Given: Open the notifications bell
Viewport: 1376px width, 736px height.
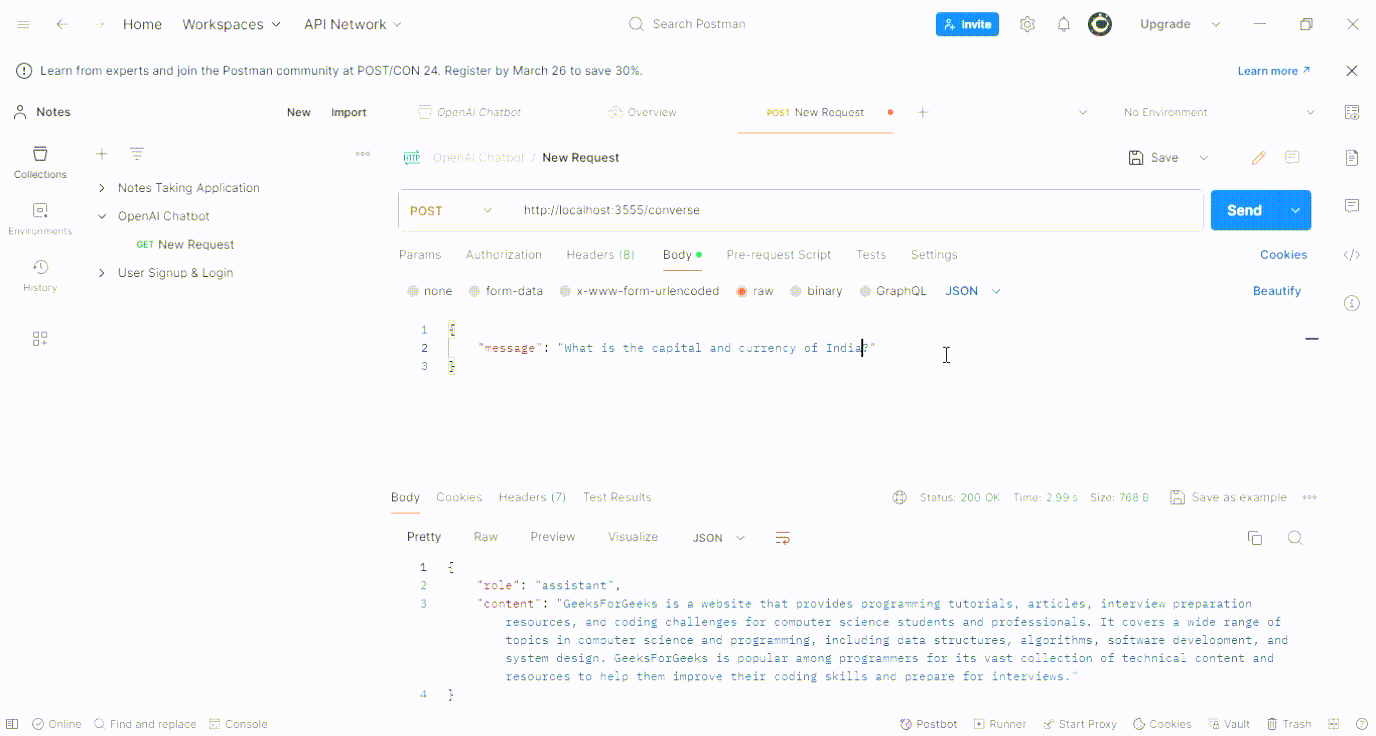Looking at the screenshot, I should 1064,24.
